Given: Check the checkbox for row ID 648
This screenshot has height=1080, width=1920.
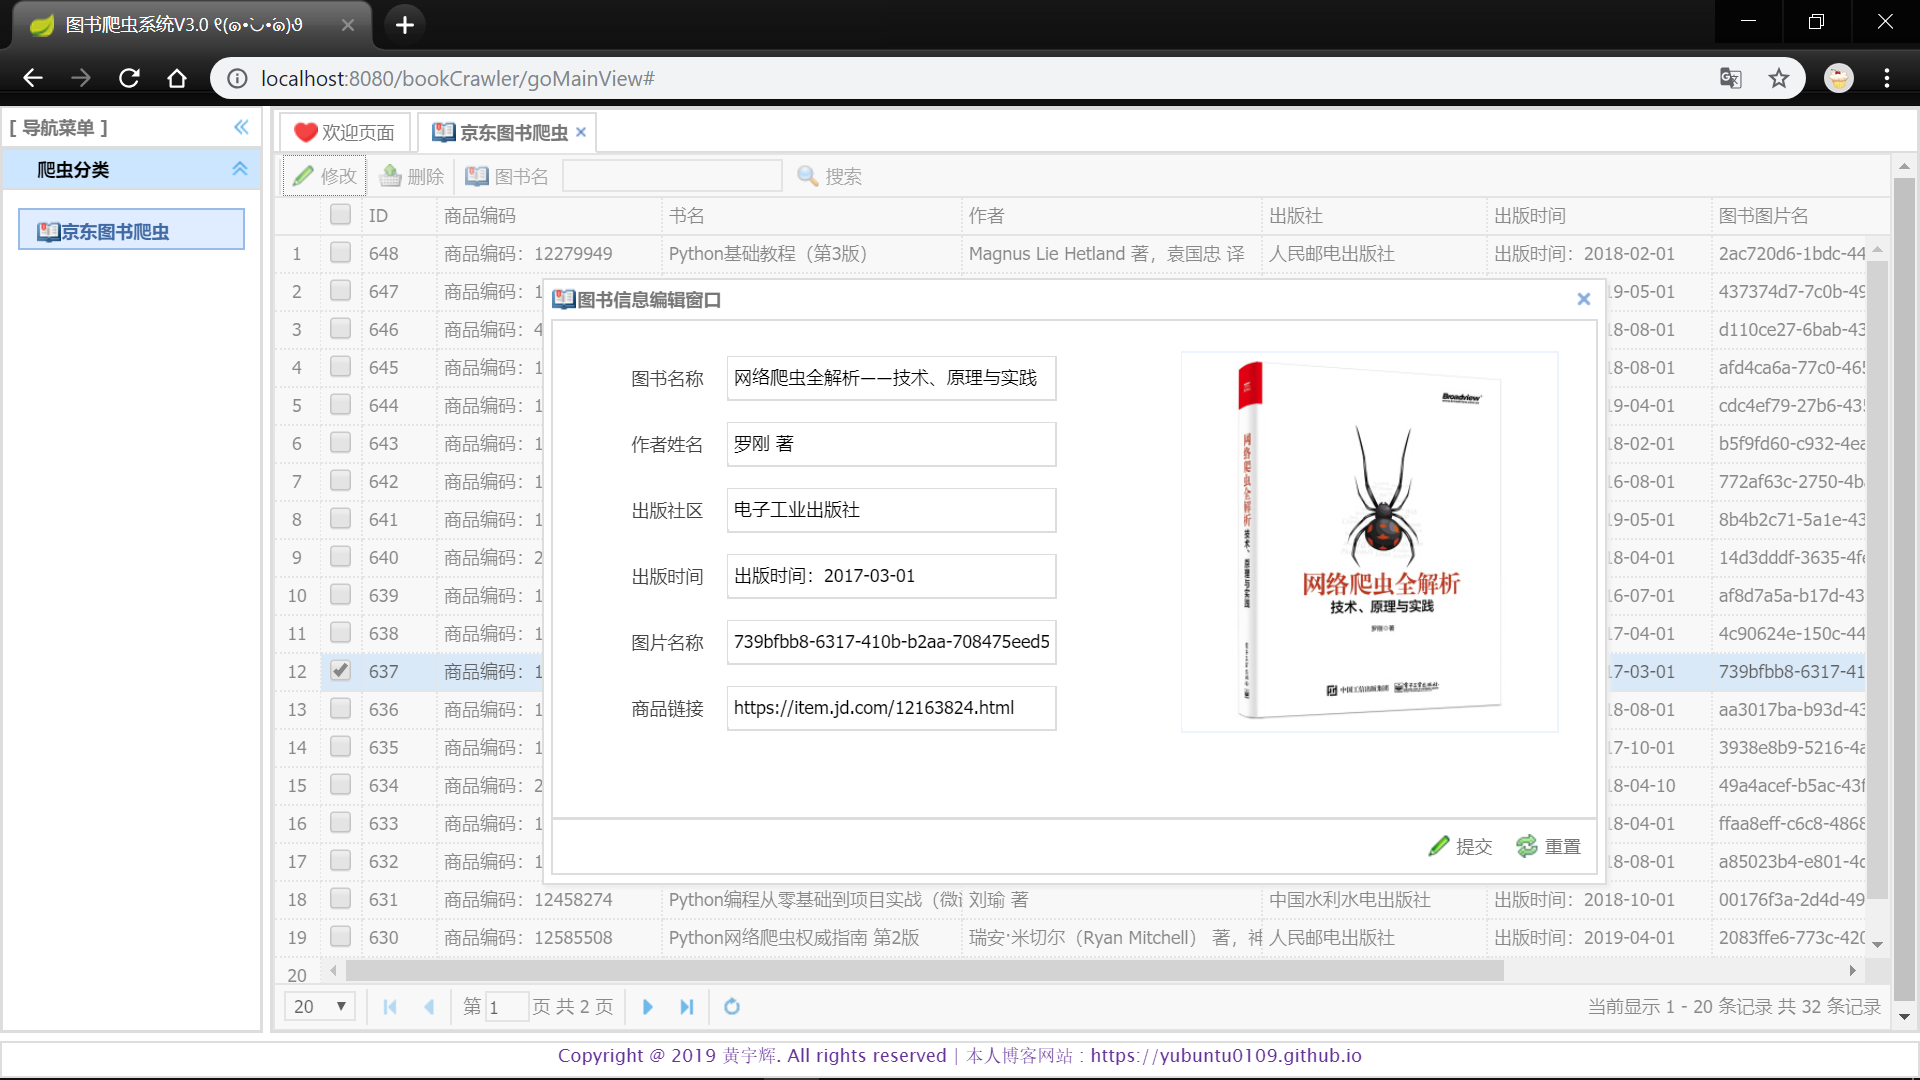Looking at the screenshot, I should tap(340, 253).
